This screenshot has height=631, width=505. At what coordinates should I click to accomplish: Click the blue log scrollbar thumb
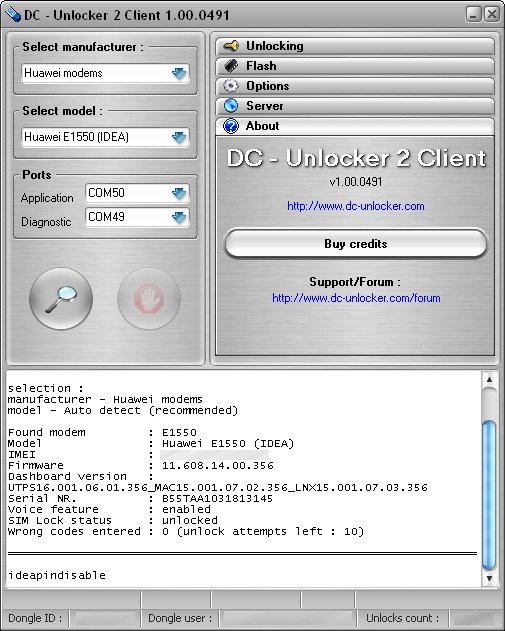click(489, 495)
